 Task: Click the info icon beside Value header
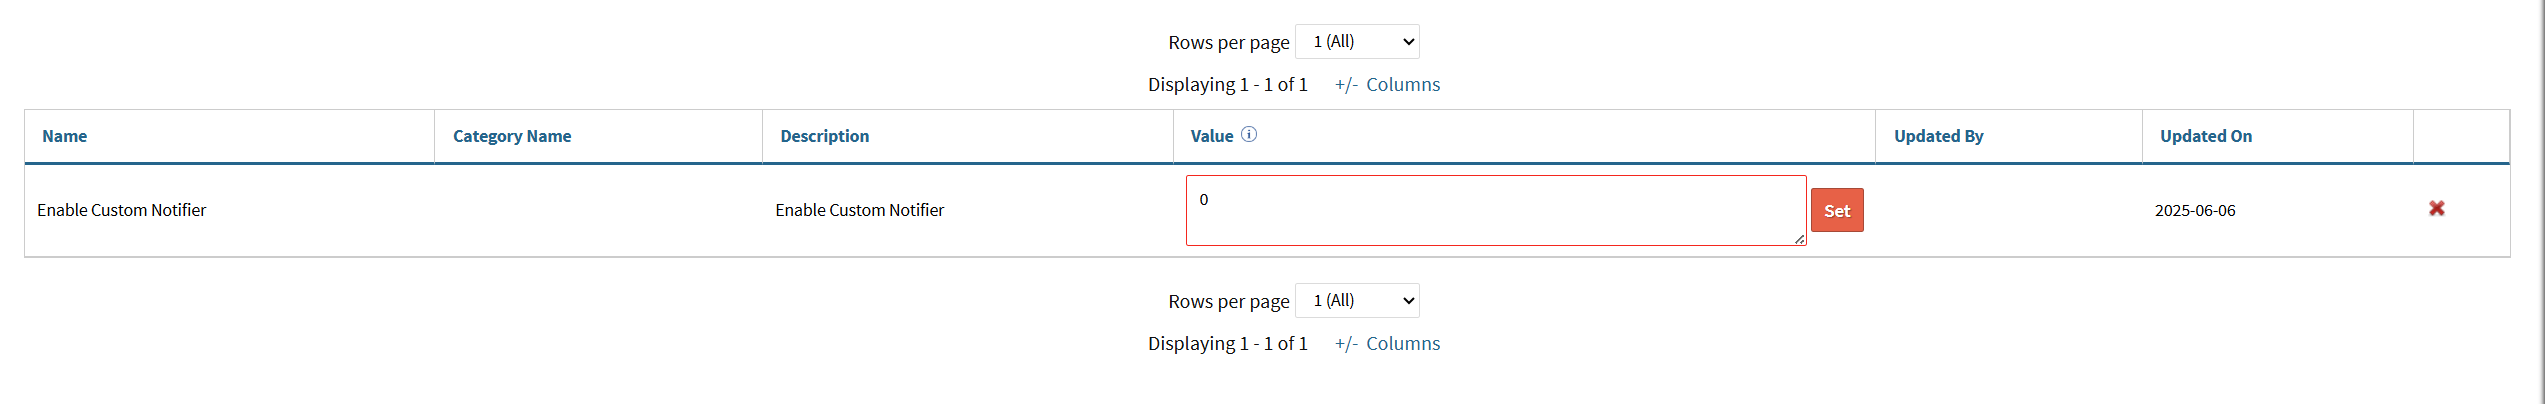pyautogui.click(x=1249, y=134)
